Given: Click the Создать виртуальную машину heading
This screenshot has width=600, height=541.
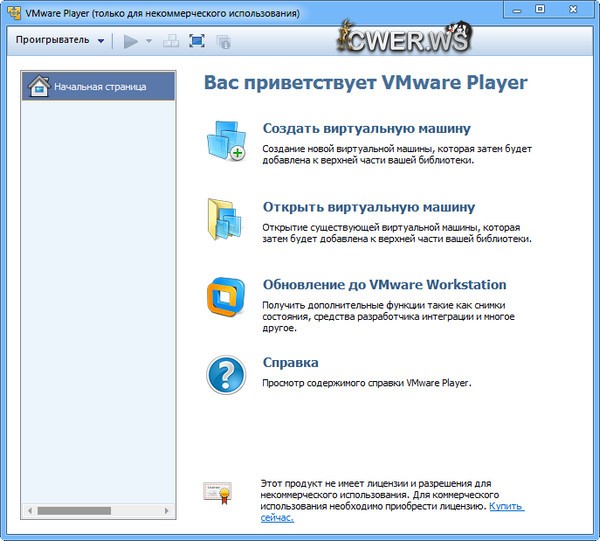Looking at the screenshot, I should 366,129.
